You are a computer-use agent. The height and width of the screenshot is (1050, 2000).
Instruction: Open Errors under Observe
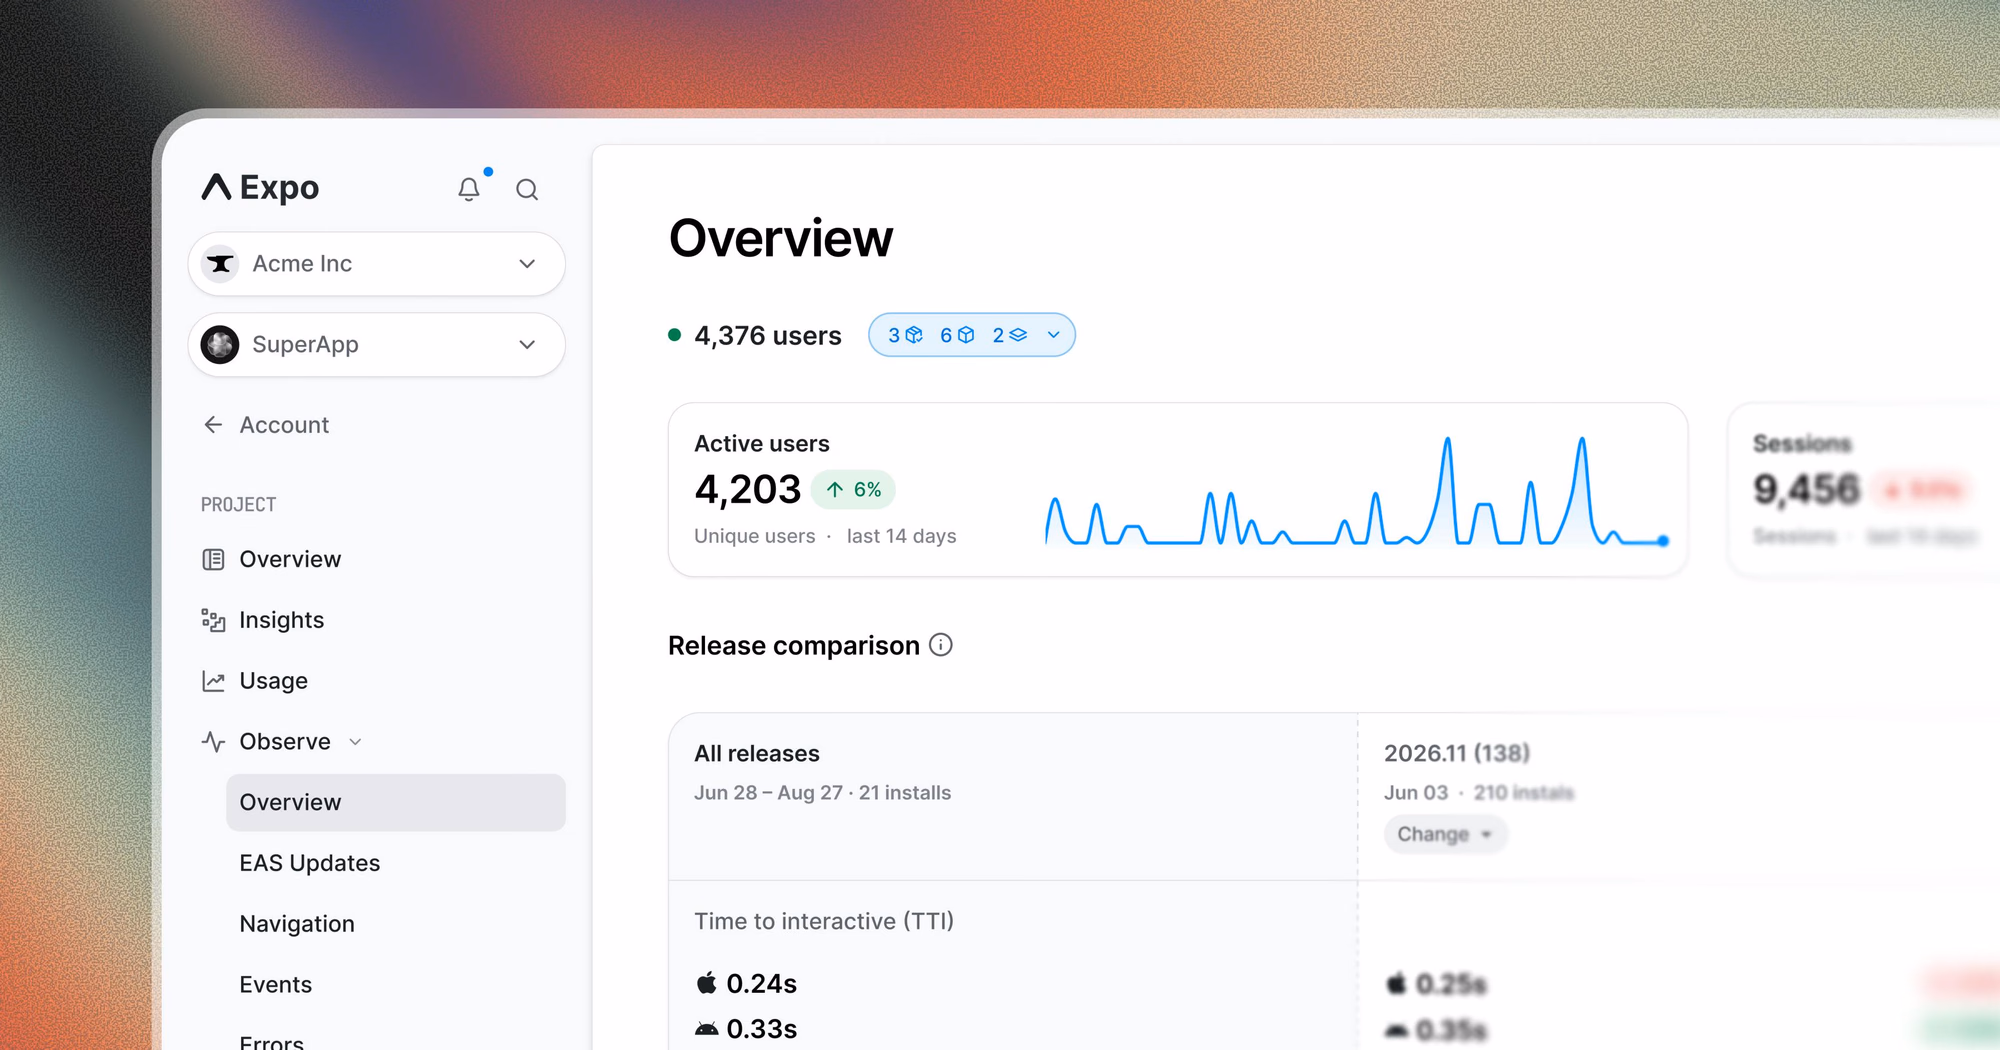pyautogui.click(x=272, y=1041)
